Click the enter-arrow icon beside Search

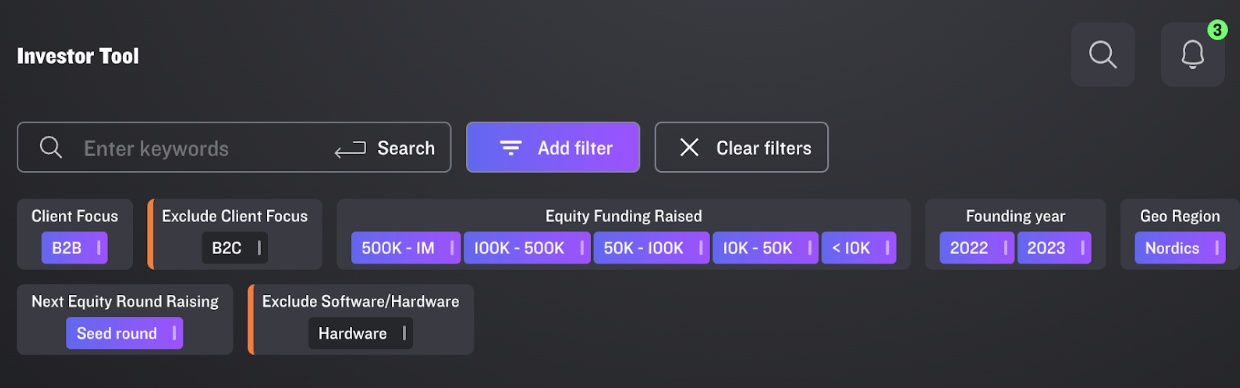(x=350, y=149)
